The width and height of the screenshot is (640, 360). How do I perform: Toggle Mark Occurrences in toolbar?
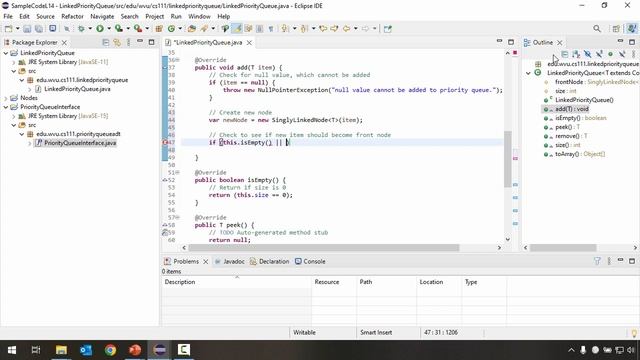[237, 29]
